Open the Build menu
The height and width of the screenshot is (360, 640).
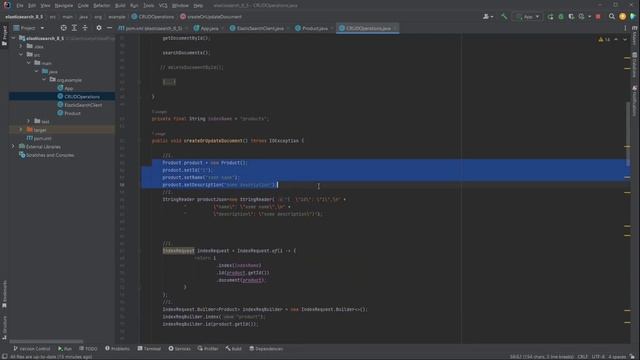click(x=120, y=6)
